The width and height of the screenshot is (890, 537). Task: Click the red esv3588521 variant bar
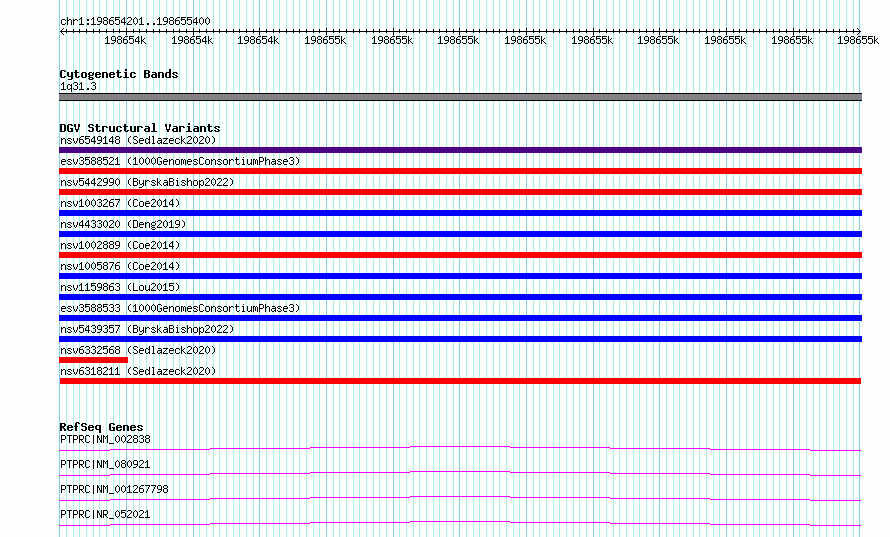coord(460,171)
